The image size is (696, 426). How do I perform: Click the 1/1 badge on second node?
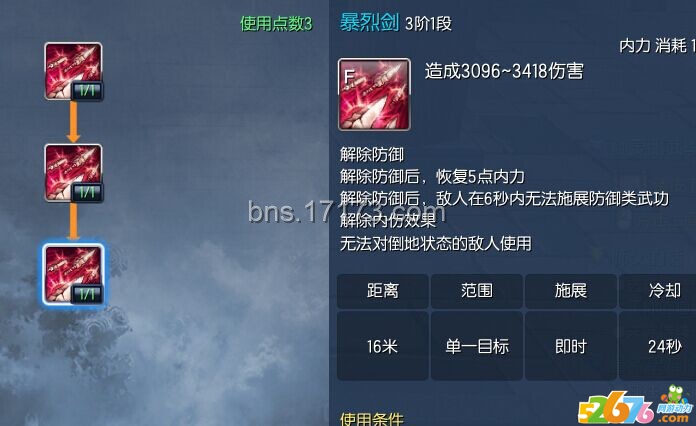pyautogui.click(x=87, y=193)
